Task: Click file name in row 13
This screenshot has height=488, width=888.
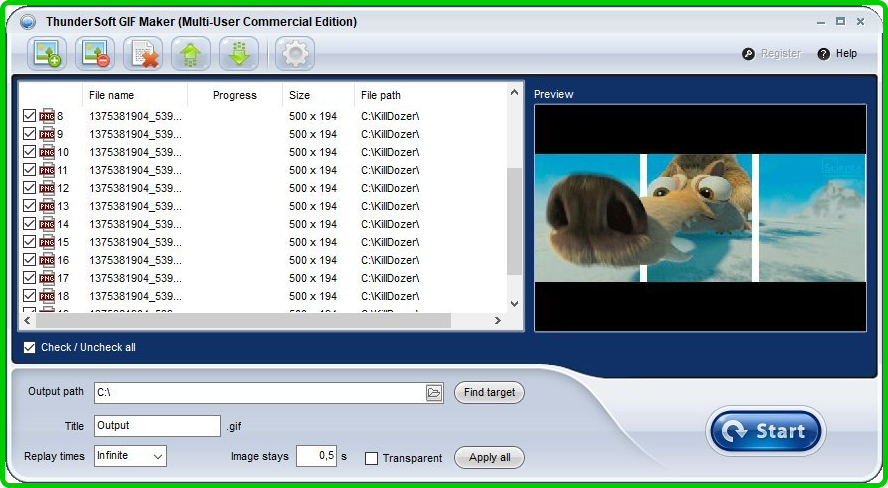Action: click(135, 206)
